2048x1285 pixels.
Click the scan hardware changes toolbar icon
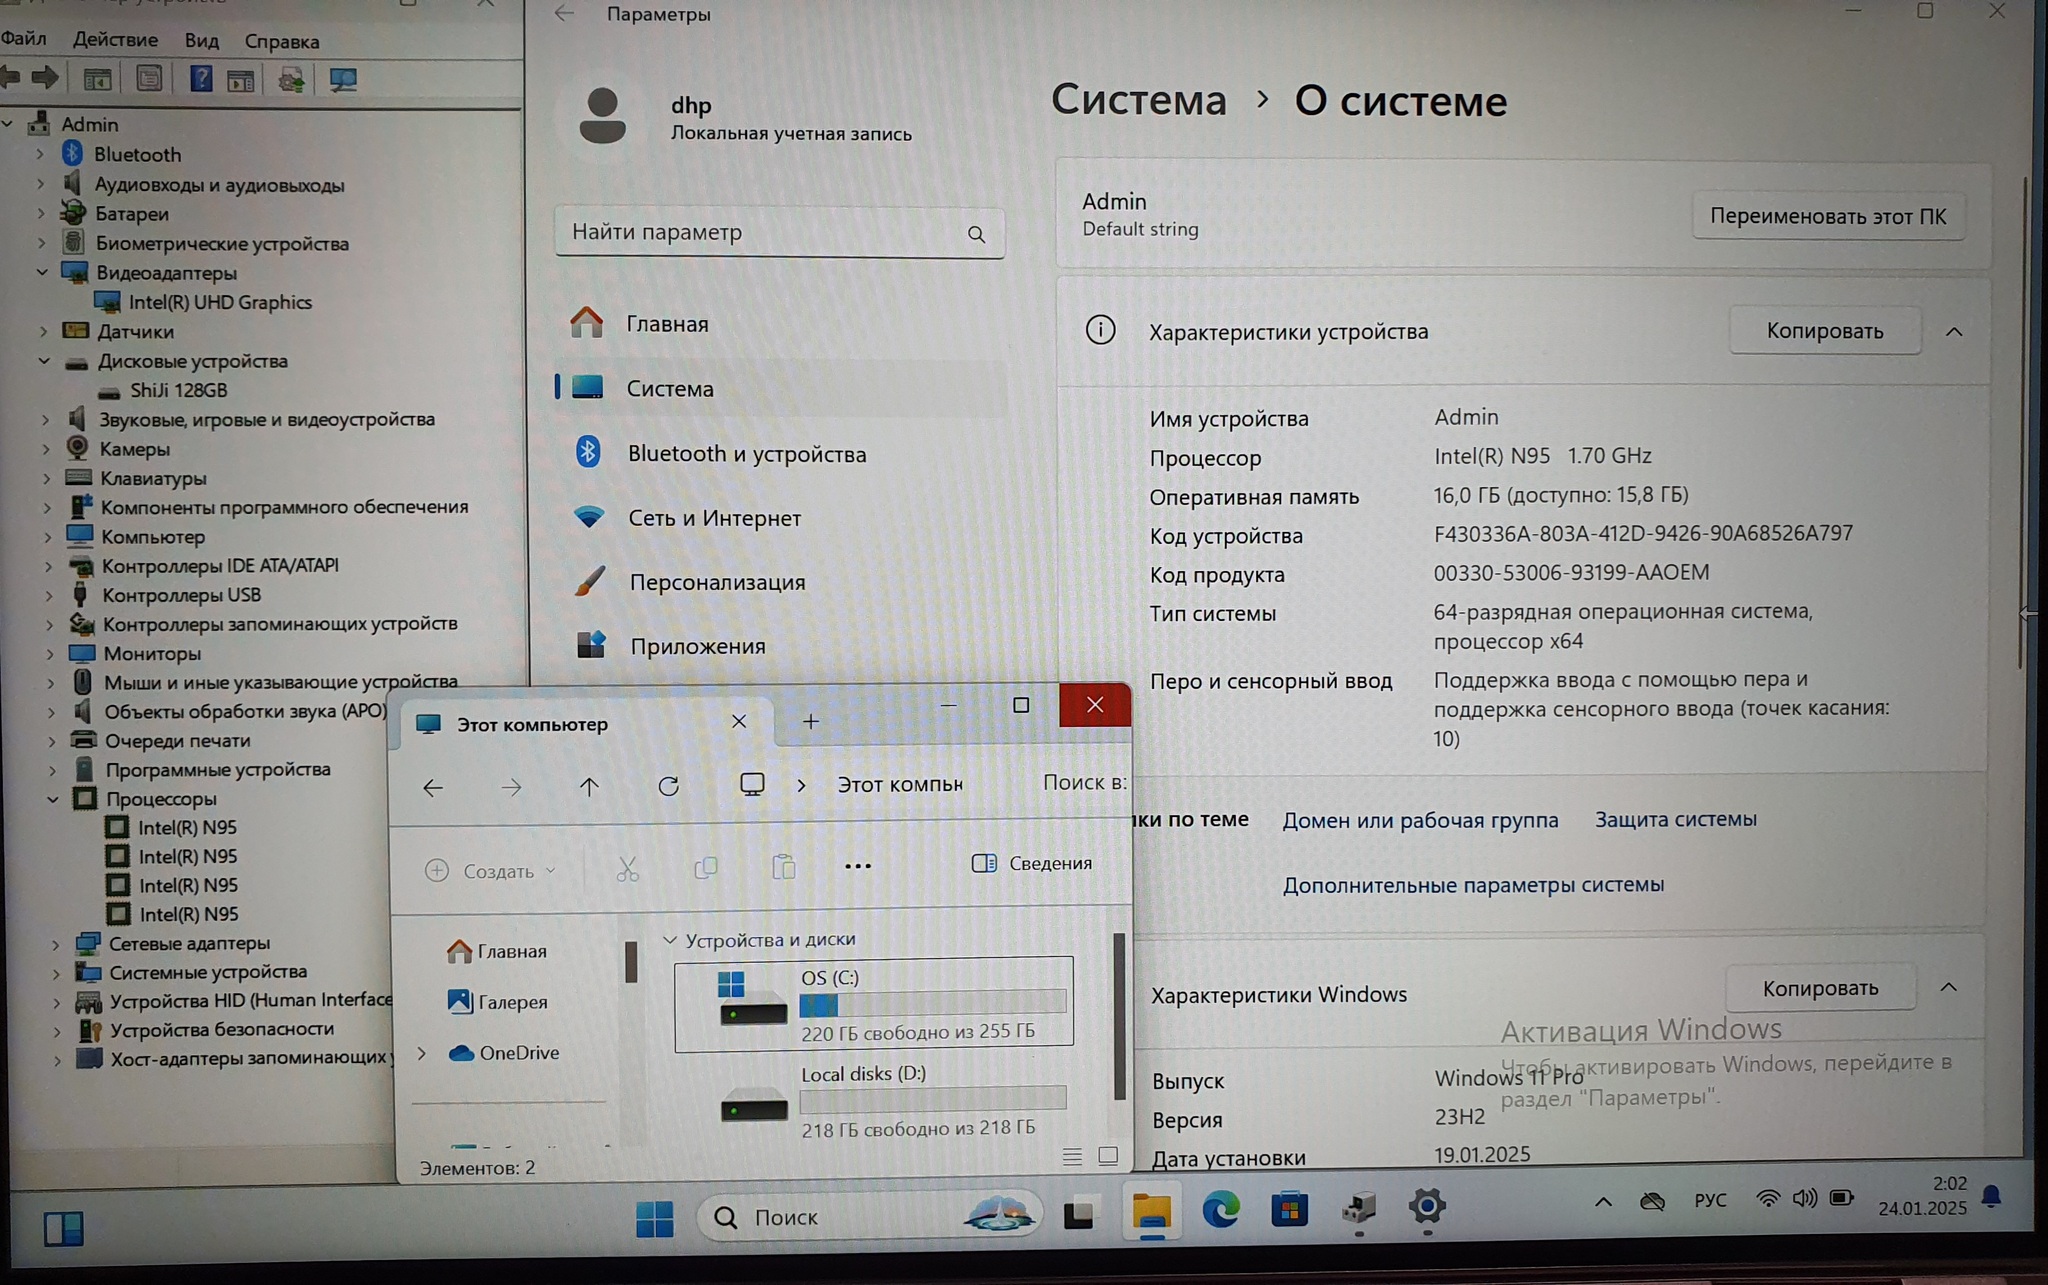click(x=343, y=79)
